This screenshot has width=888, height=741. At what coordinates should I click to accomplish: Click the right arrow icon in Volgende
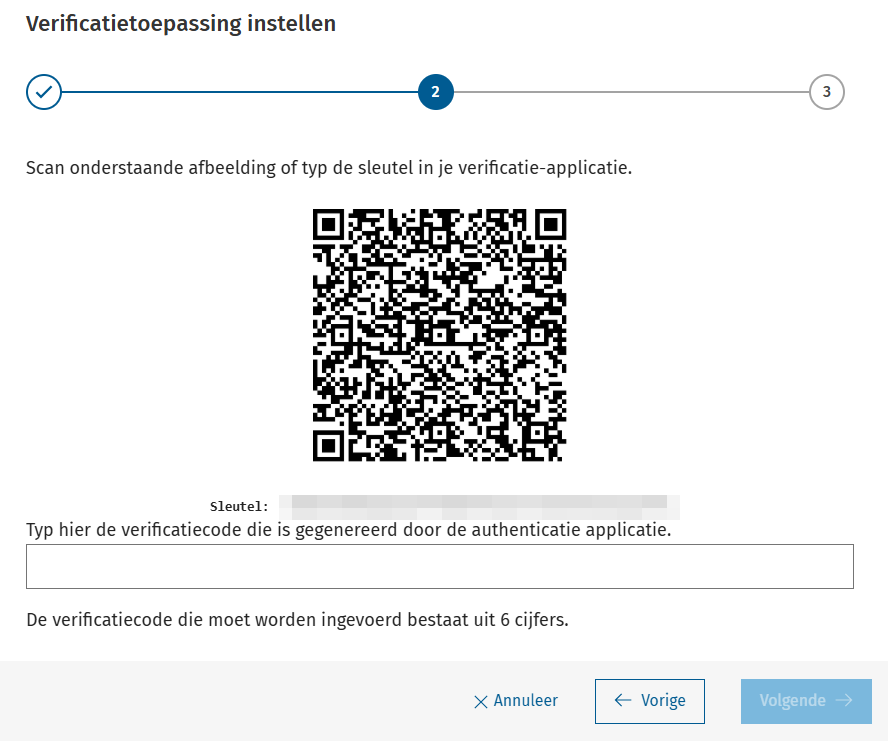click(x=844, y=701)
